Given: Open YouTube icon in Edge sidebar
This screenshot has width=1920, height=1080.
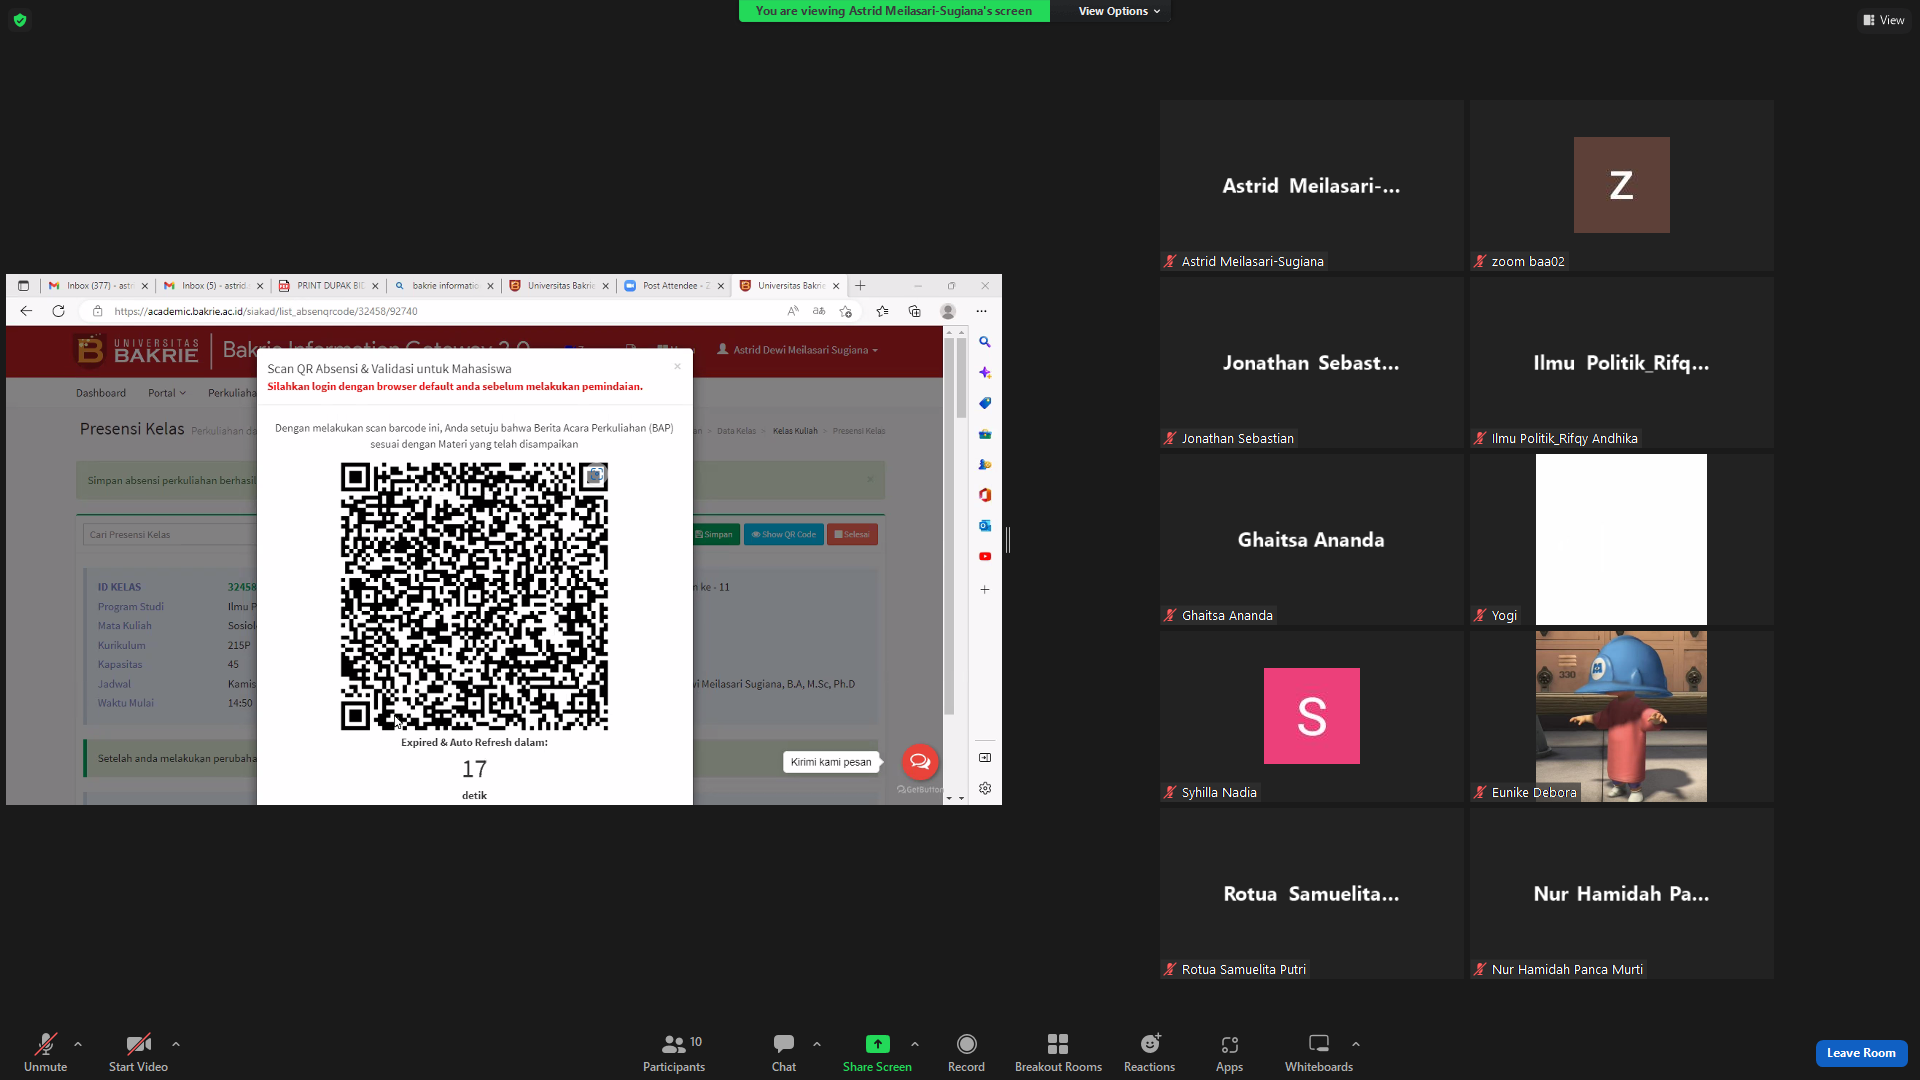Looking at the screenshot, I should click(985, 556).
